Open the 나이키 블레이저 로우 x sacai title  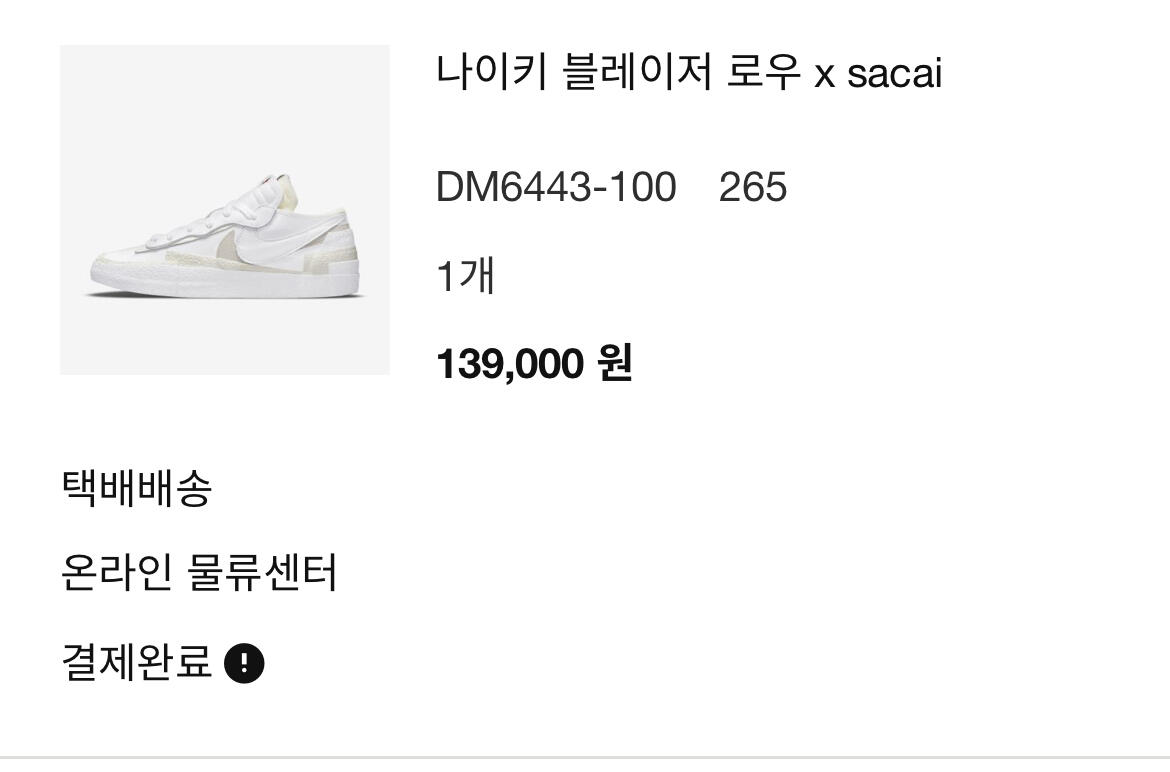(689, 72)
